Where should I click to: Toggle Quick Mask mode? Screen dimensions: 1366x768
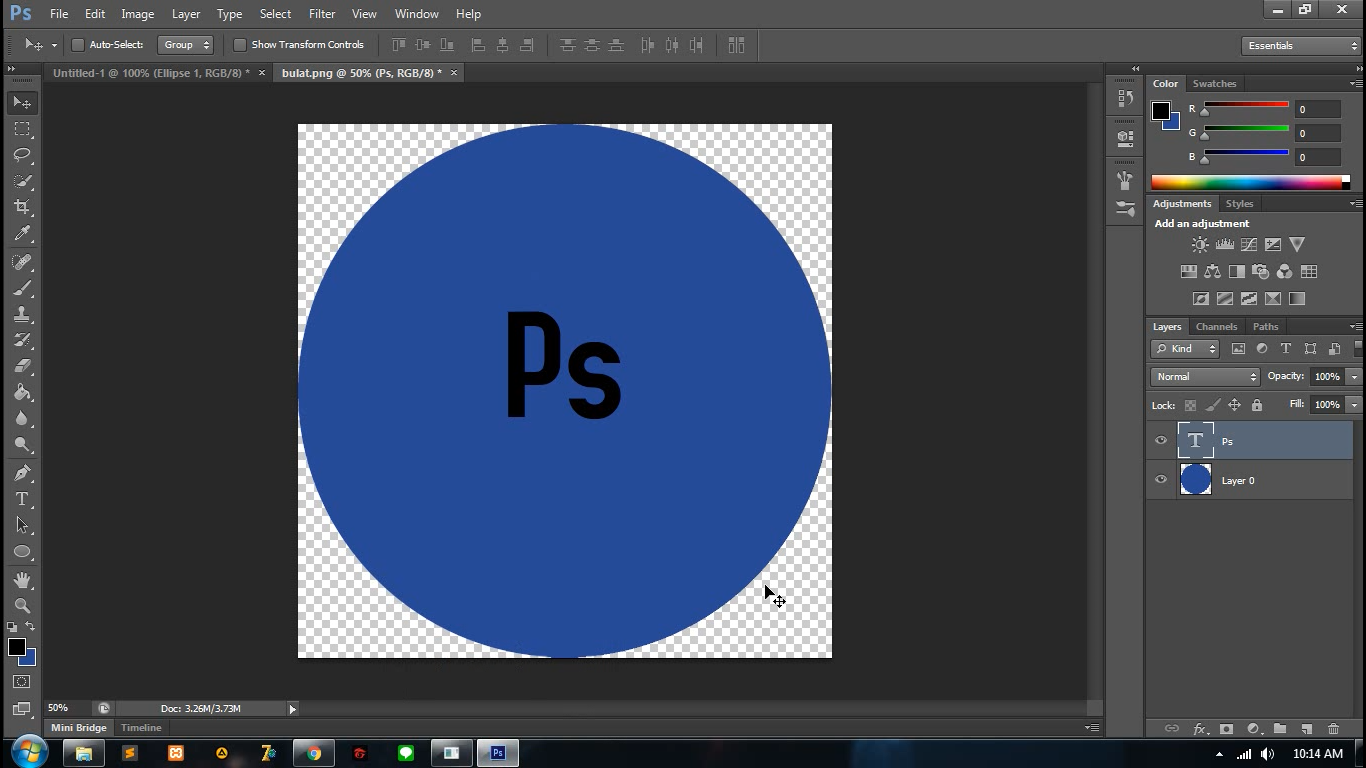pos(22,681)
